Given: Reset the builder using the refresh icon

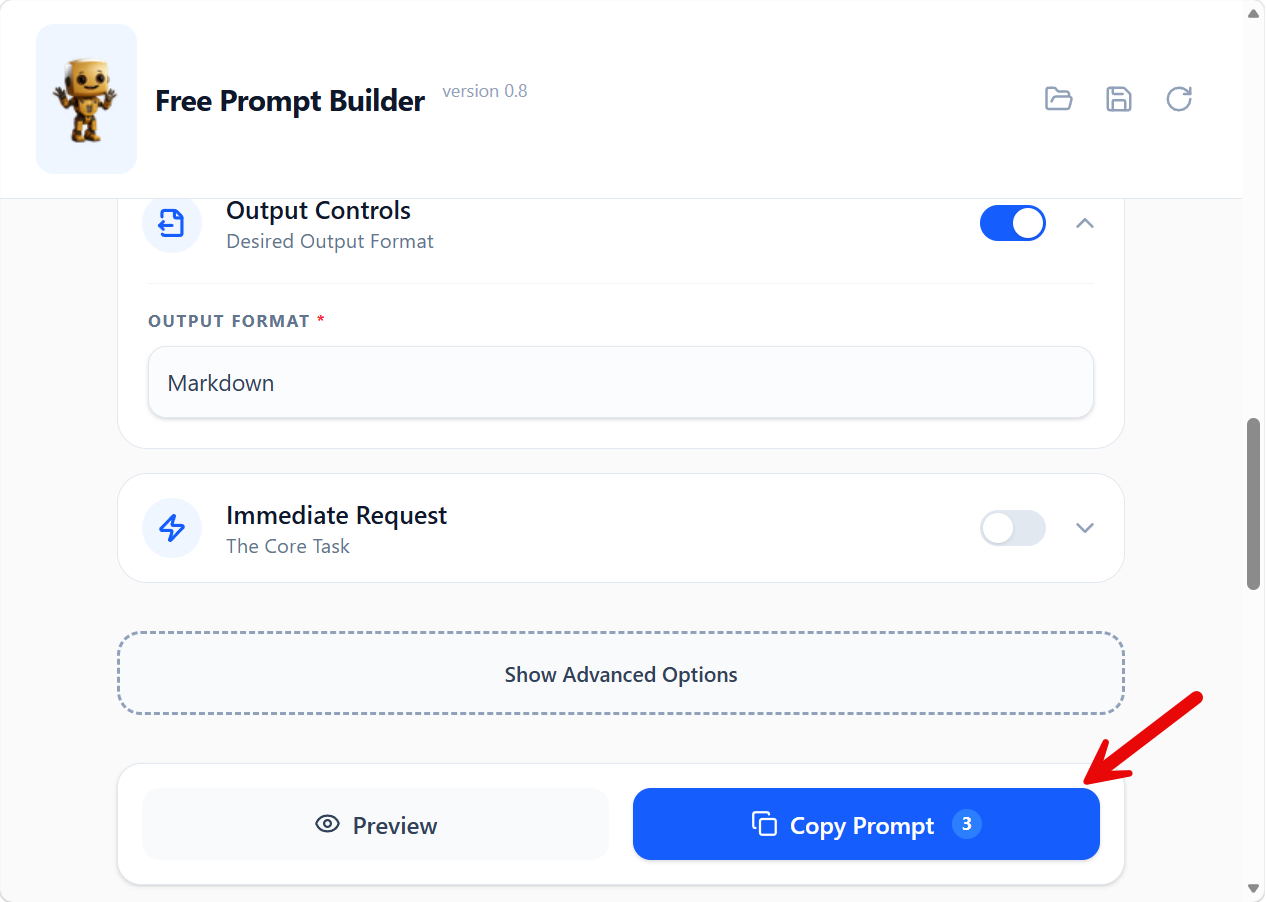Looking at the screenshot, I should [1179, 99].
